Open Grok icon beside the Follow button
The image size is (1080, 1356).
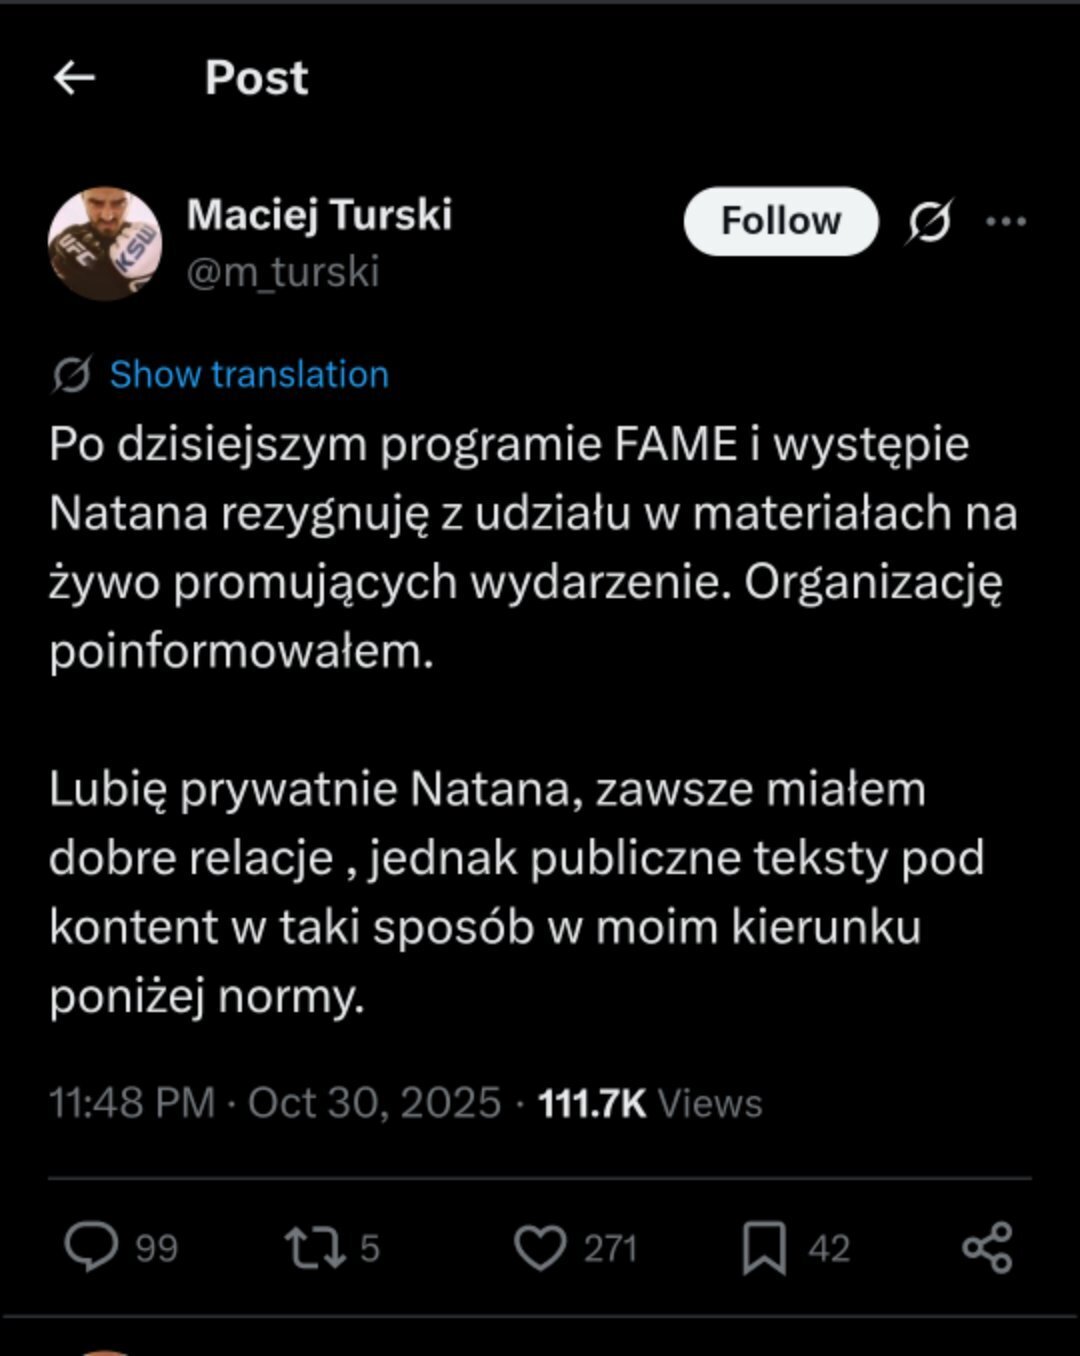[x=929, y=221]
